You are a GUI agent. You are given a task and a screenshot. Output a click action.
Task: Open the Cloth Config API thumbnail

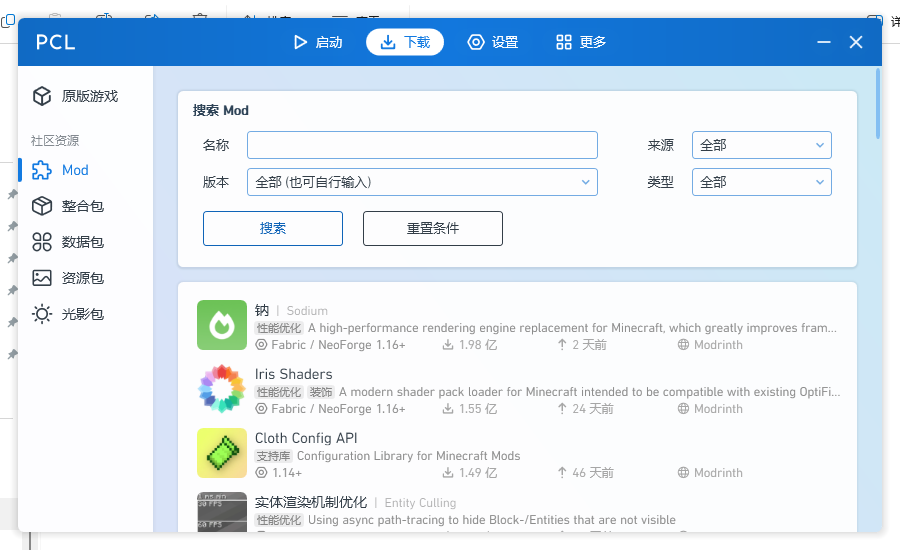coord(222,453)
